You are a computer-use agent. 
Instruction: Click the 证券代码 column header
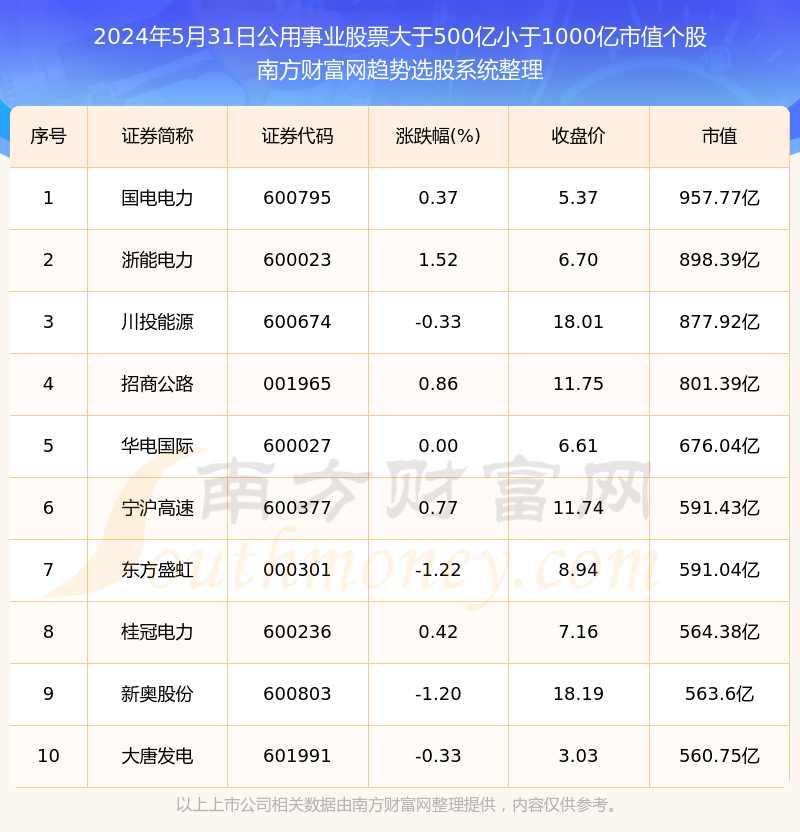pyautogui.click(x=298, y=136)
